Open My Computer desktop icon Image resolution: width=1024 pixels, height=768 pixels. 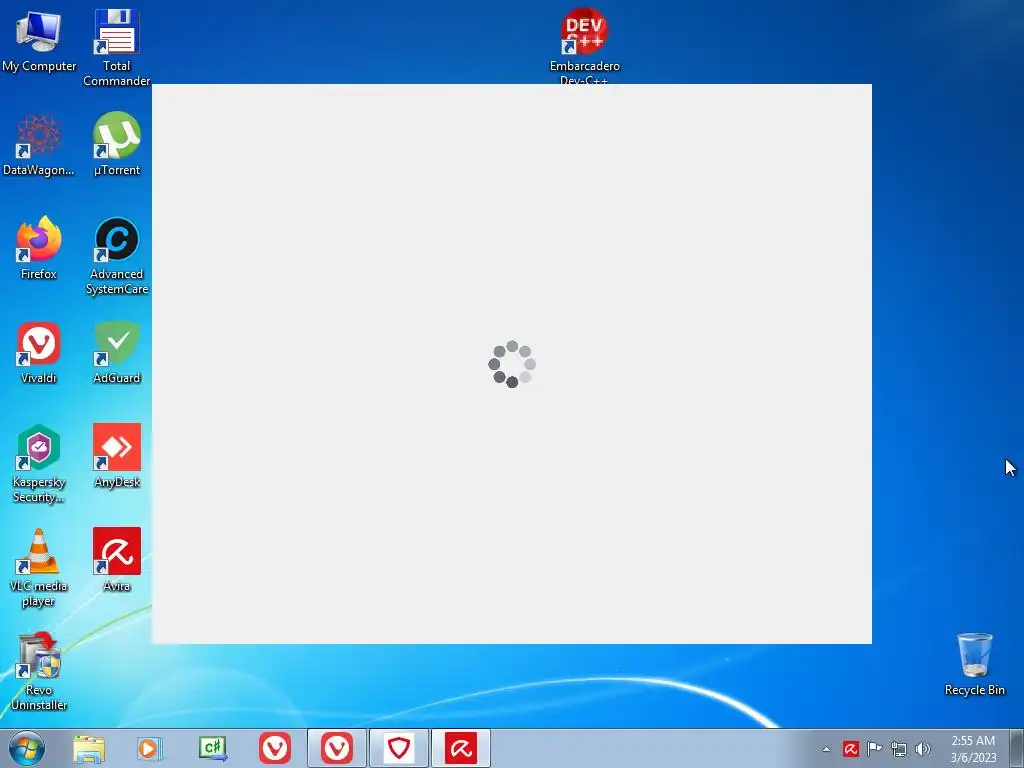click(x=39, y=40)
